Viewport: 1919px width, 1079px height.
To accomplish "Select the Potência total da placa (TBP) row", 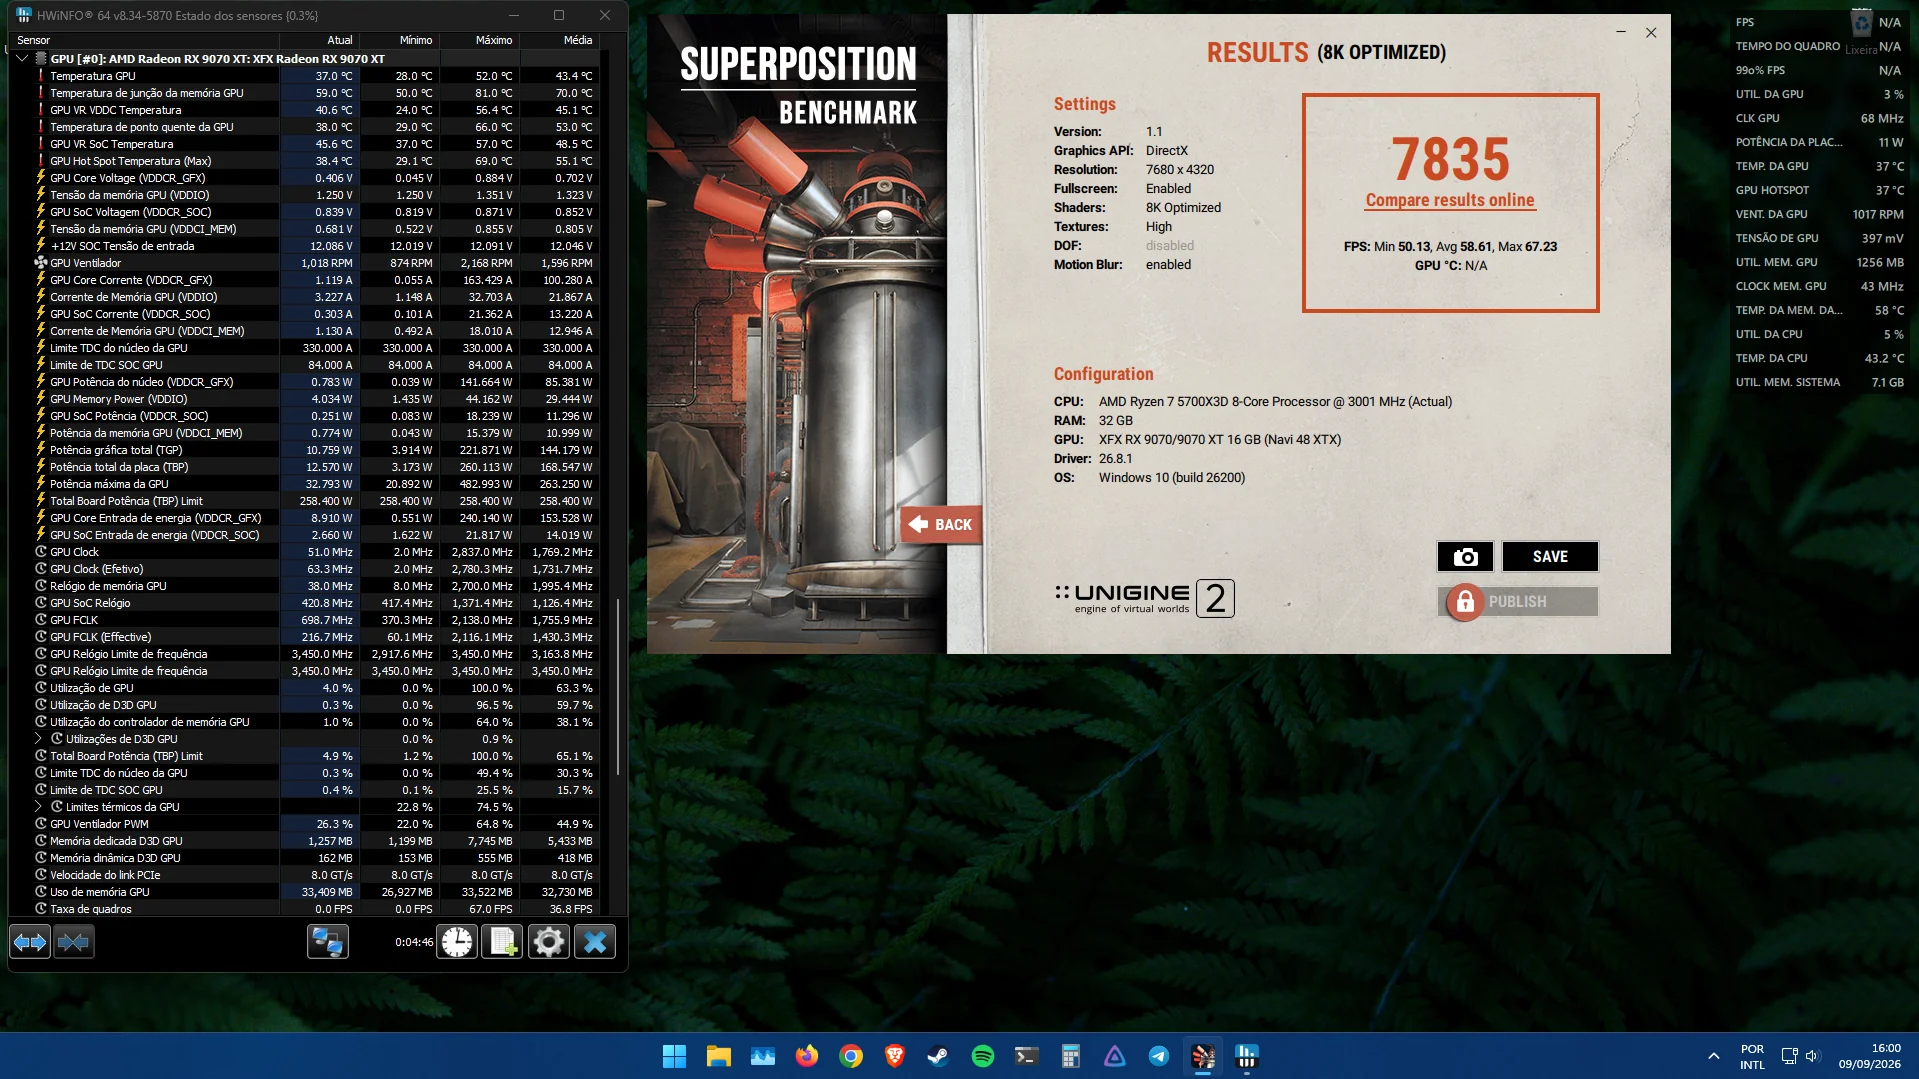I will 305,467.
